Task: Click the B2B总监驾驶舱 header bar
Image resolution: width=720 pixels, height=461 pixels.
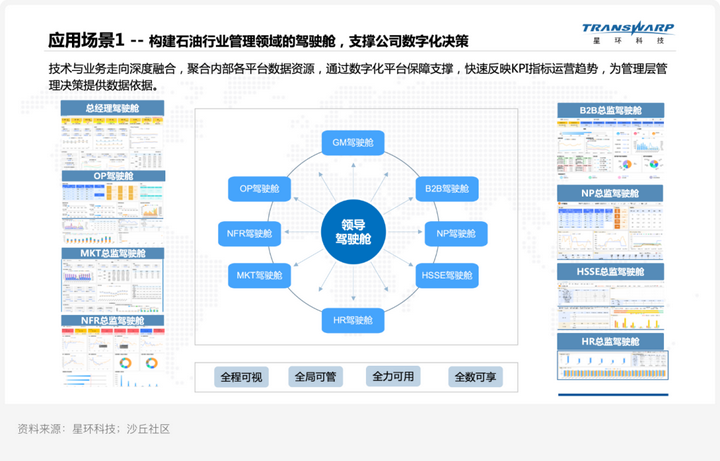Action: tap(611, 110)
